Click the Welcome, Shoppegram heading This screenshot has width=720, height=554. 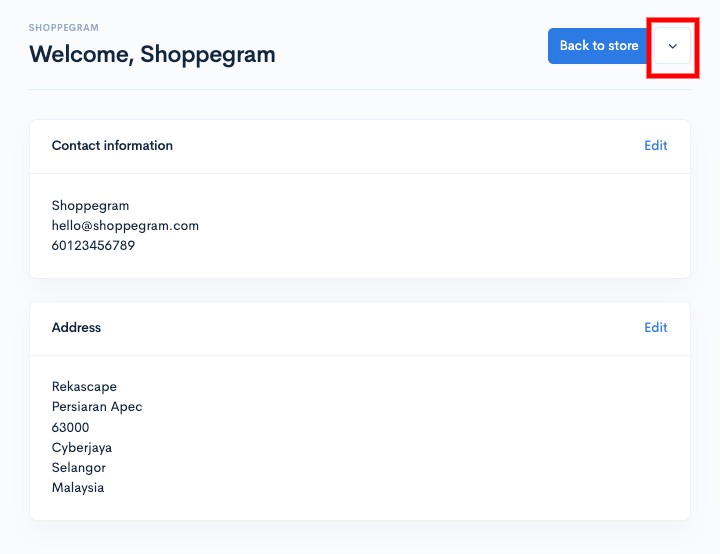pos(152,54)
